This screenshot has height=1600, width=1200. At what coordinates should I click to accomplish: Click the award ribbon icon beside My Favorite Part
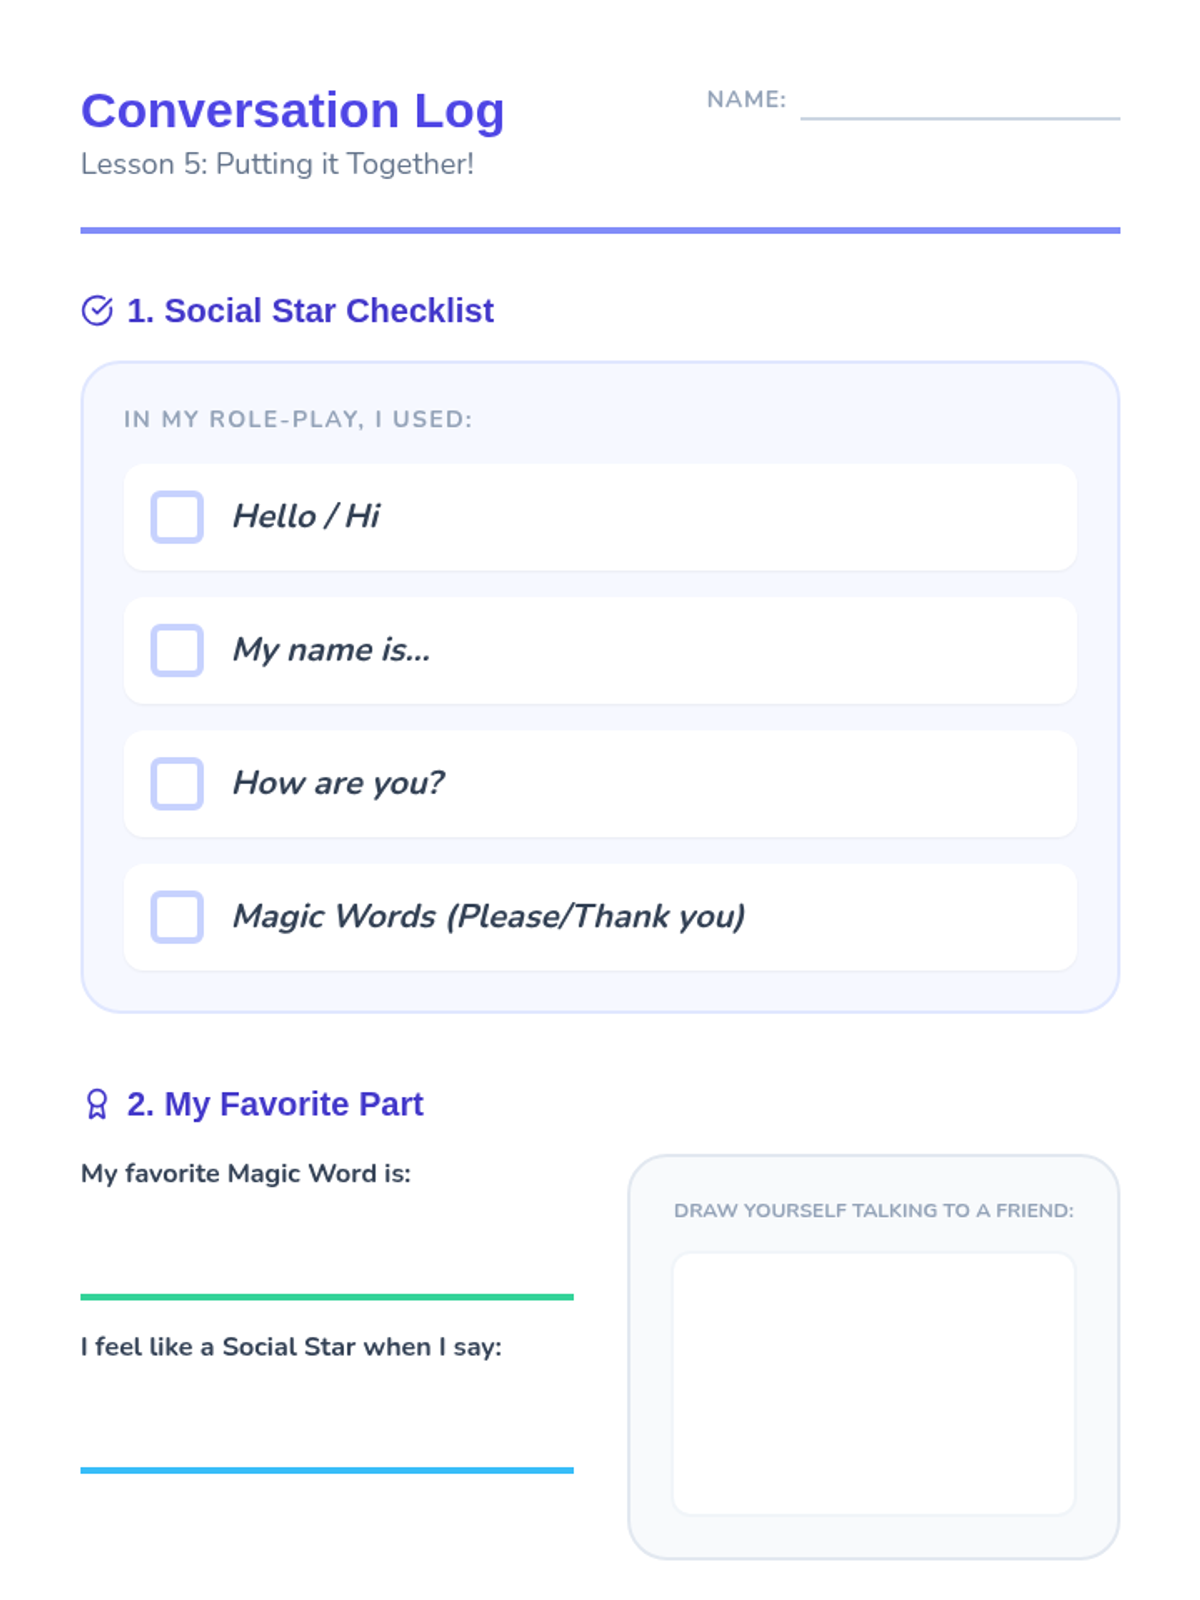tap(97, 1104)
